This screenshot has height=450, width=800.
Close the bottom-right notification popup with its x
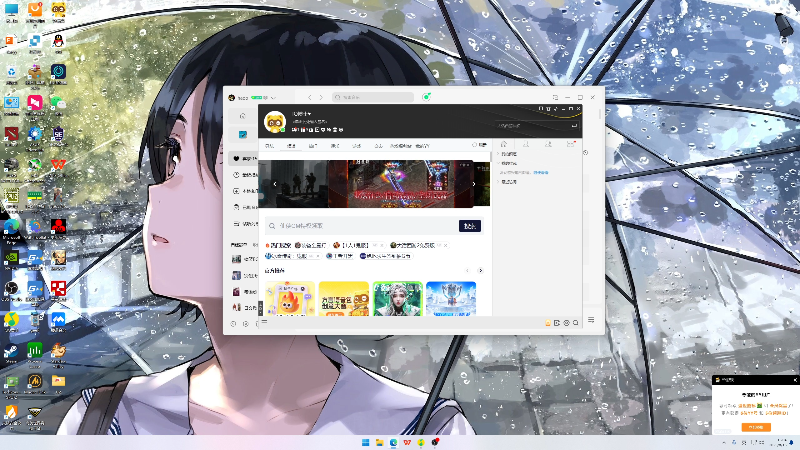click(x=795, y=380)
